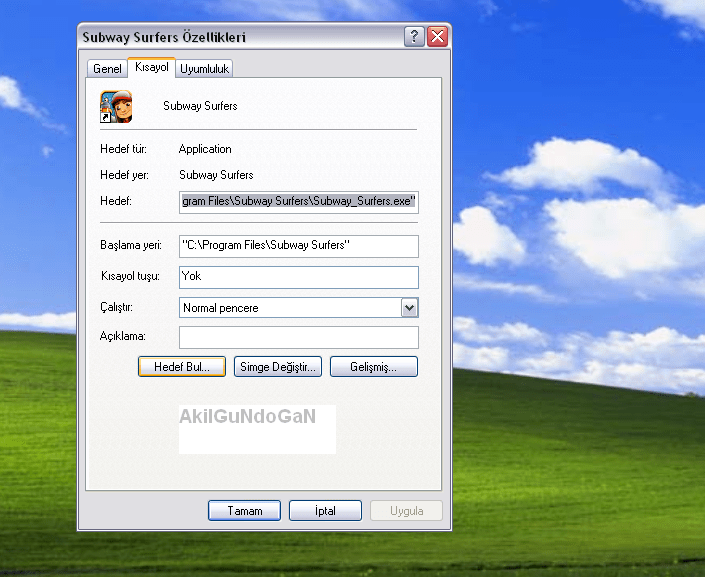
Task: Confirm with the Tamam button
Action: pyautogui.click(x=244, y=511)
